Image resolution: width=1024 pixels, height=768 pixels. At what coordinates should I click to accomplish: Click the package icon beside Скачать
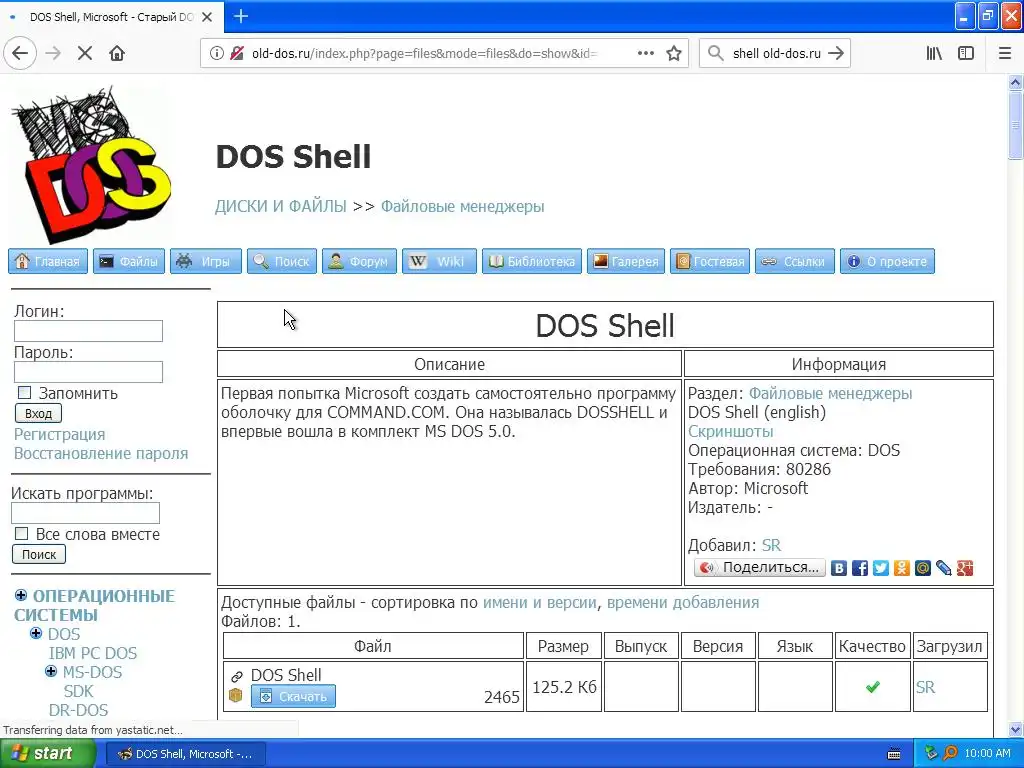236,696
